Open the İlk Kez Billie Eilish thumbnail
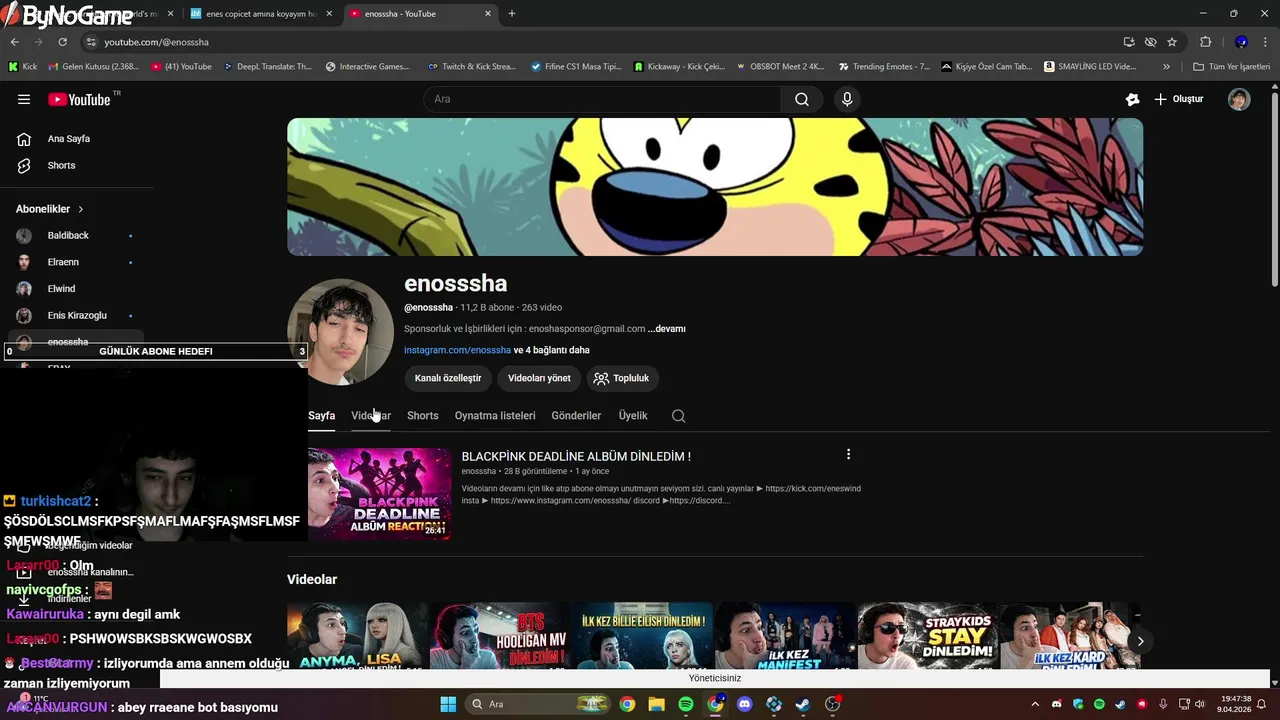The image size is (1280, 720). 643,635
